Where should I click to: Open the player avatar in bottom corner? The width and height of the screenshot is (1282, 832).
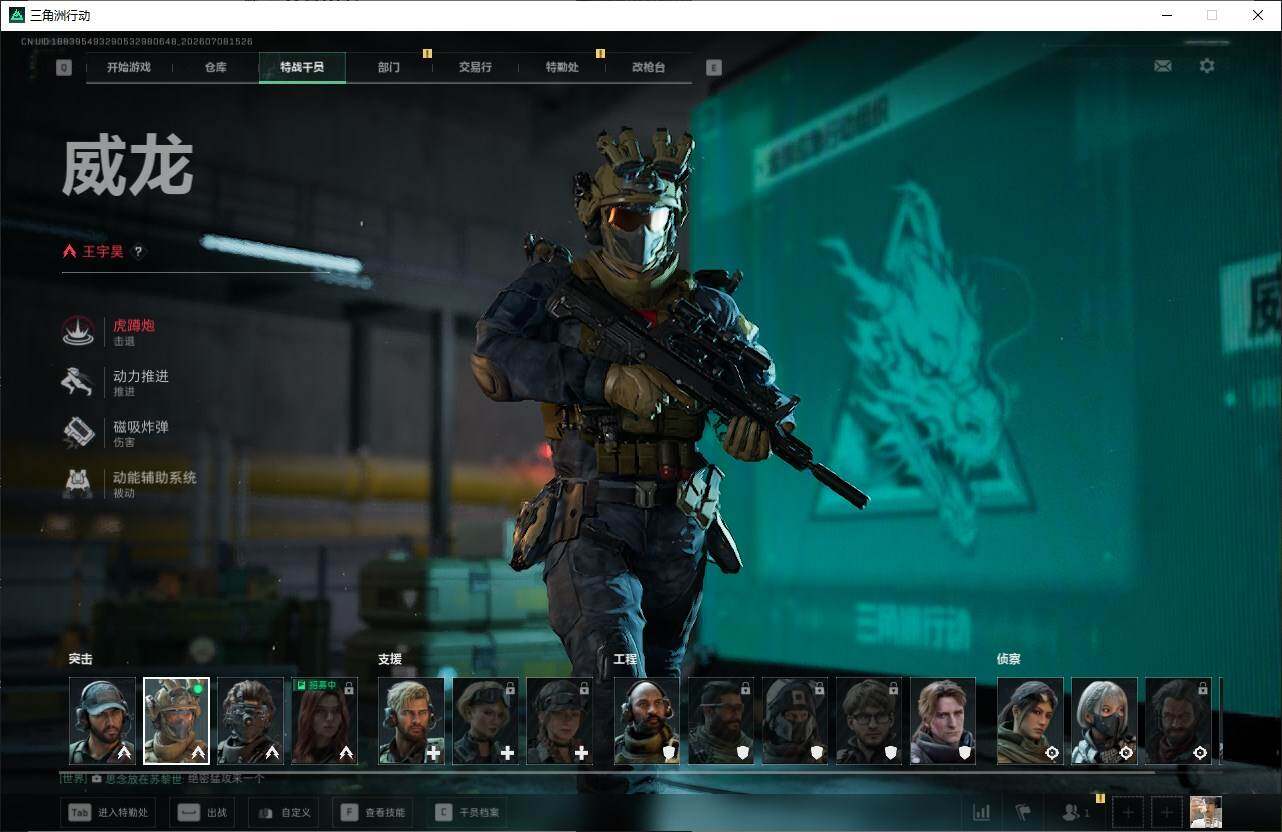[x=1206, y=812]
